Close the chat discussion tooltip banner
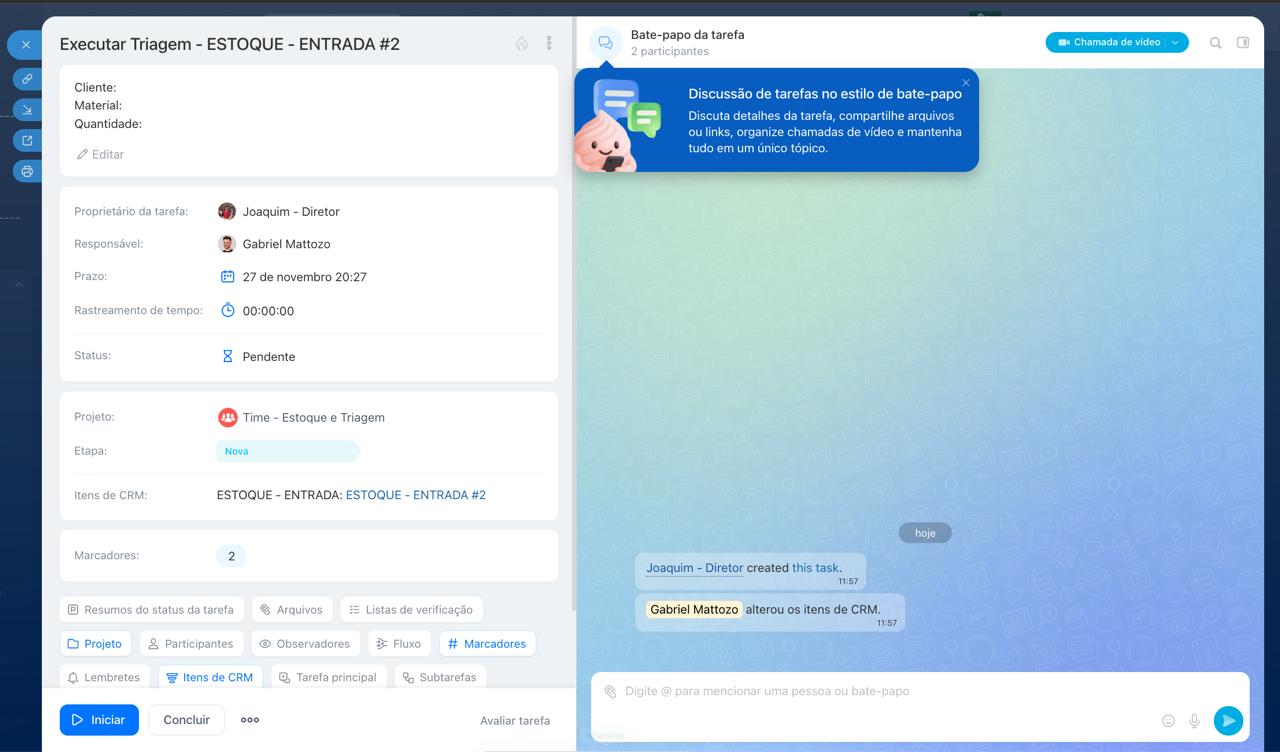Screen dimensions: 1280x752 tap(965, 83)
